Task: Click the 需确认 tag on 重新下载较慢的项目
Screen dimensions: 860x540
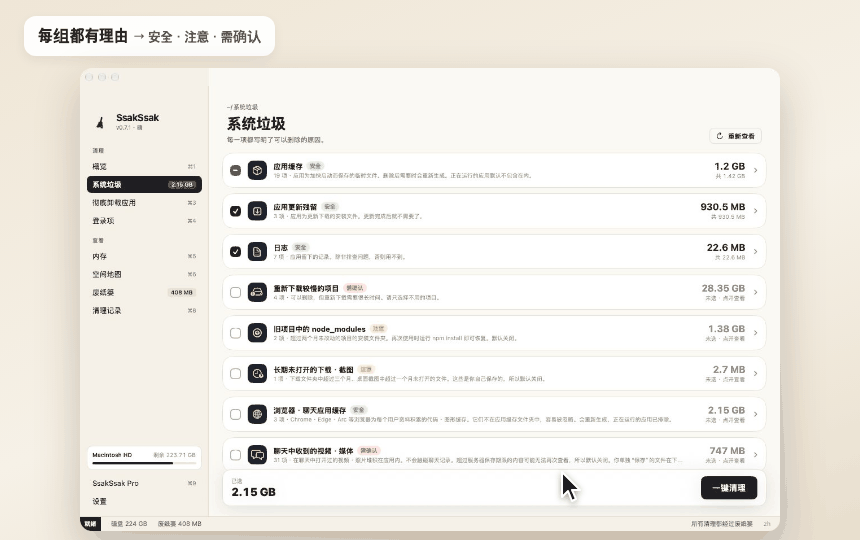Action: 354,288
